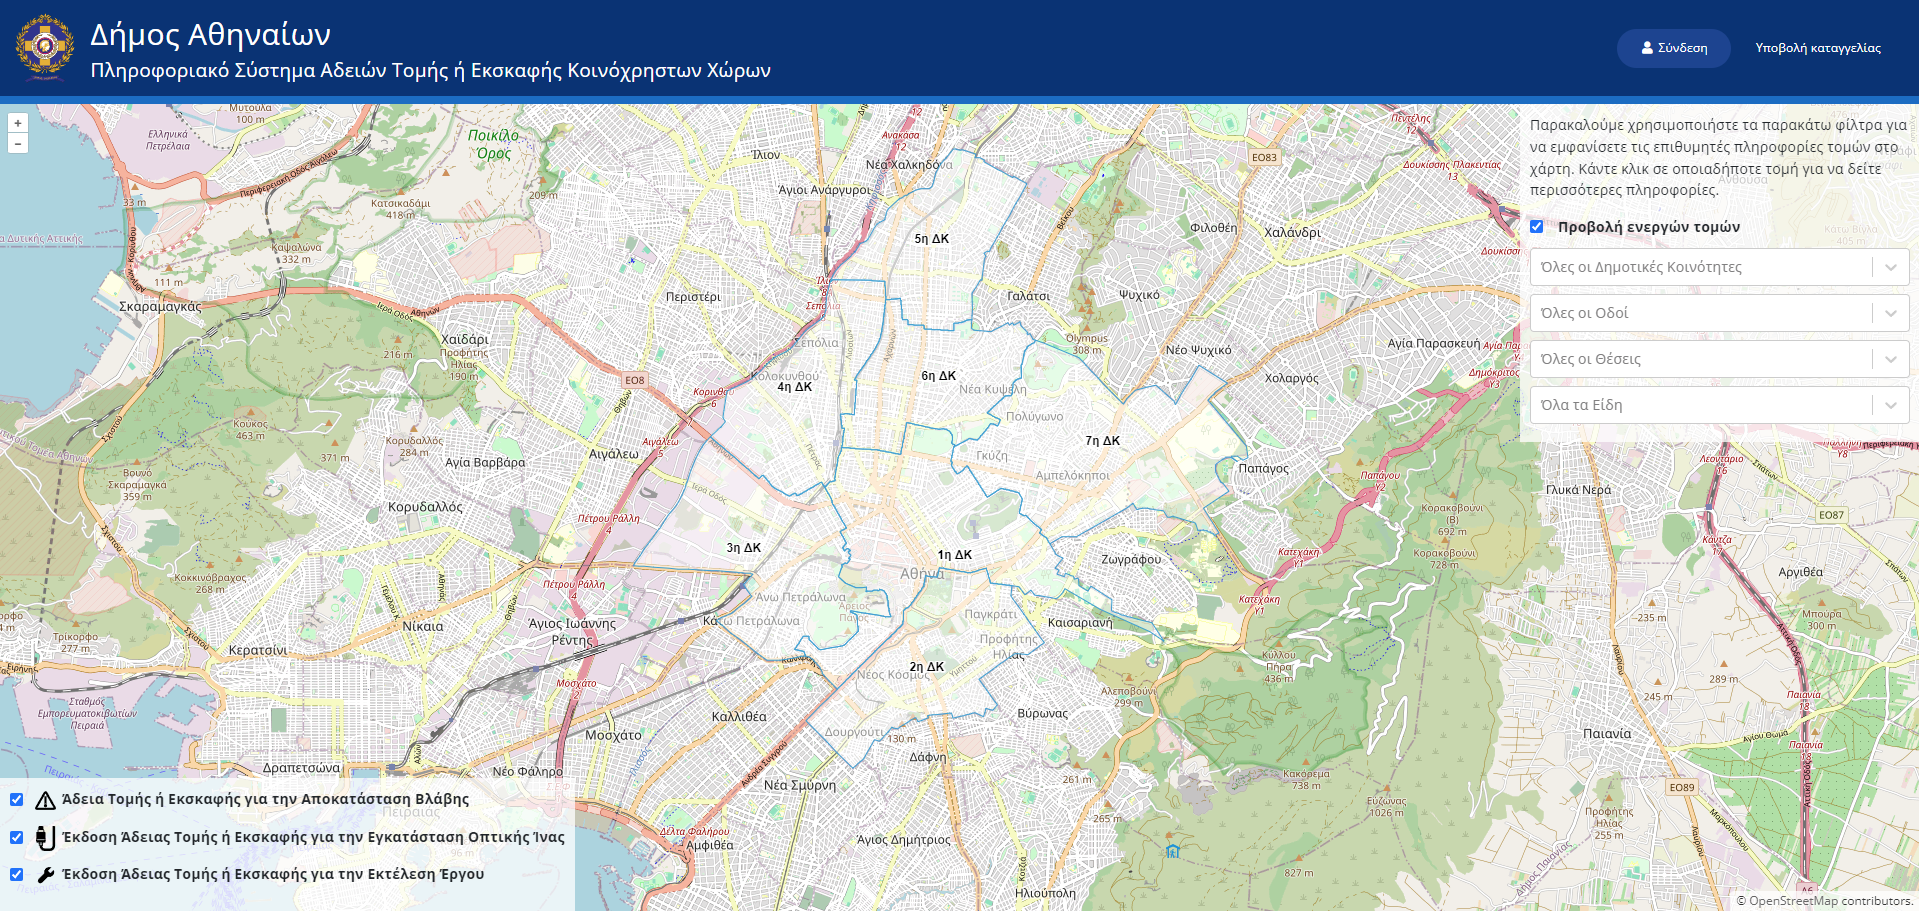Uncheck the Εγκατάσταση Οπτικής Ίνας checkbox
The height and width of the screenshot is (911, 1919).
(17, 837)
